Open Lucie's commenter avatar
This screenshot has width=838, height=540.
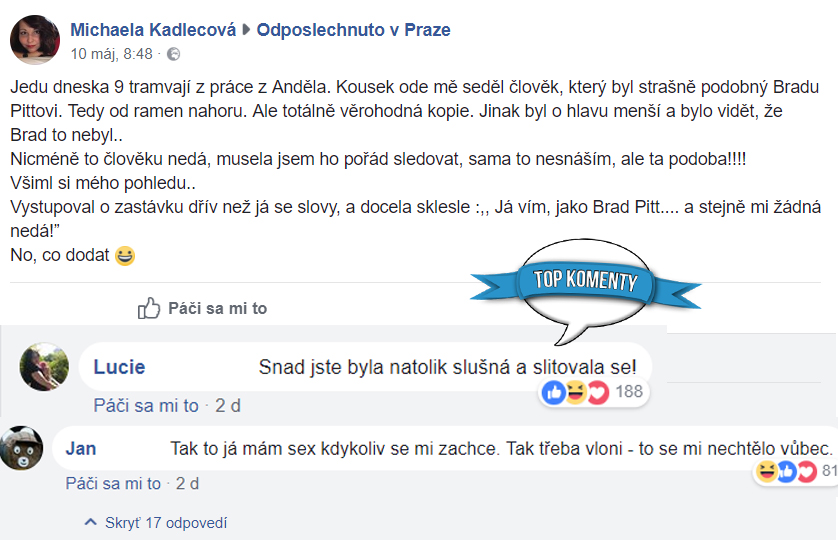[x=44, y=367]
